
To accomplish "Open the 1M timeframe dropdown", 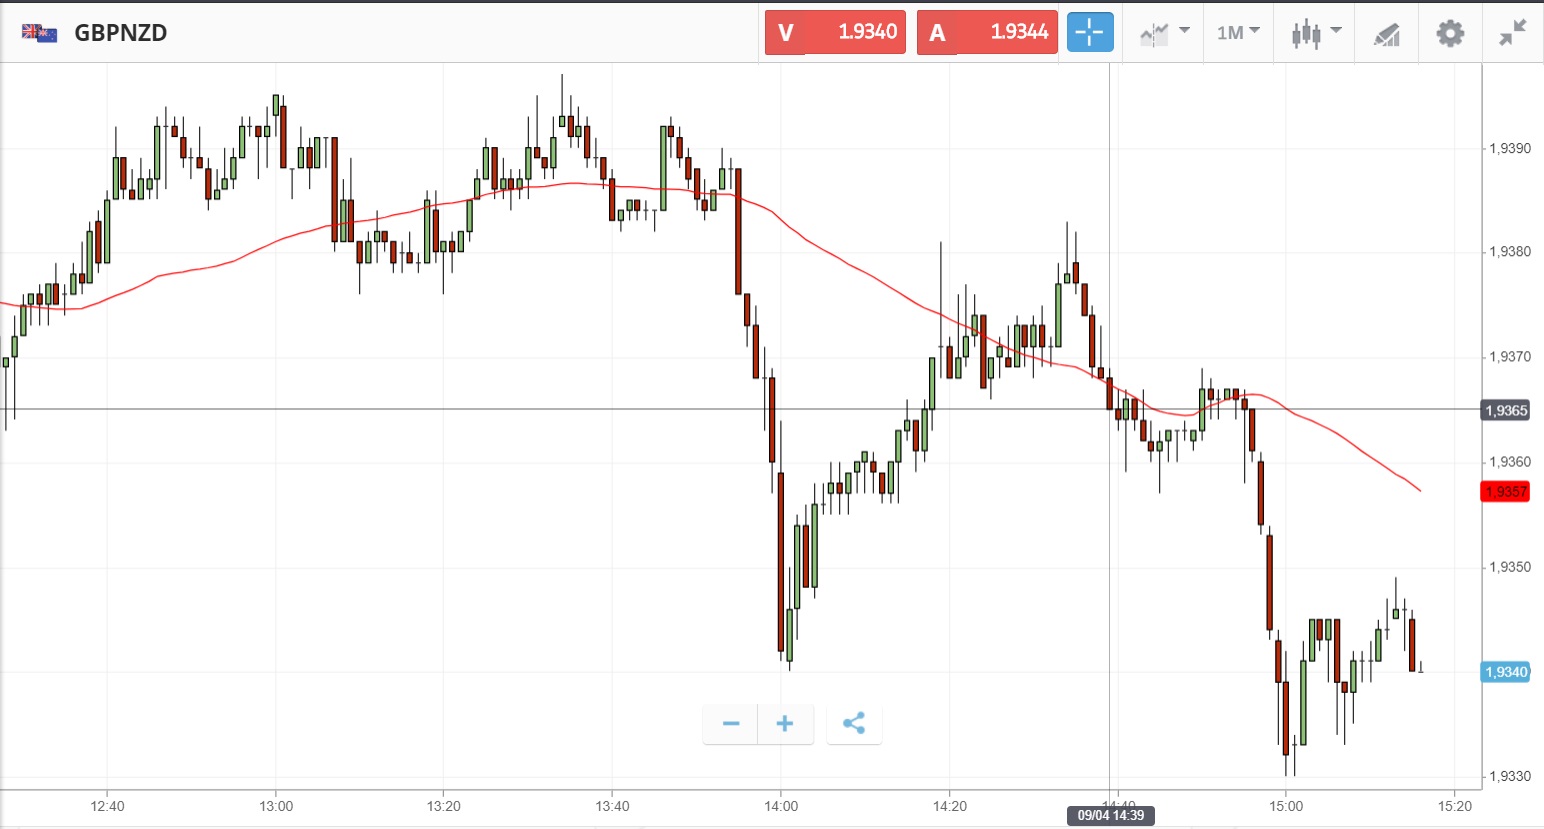I will [1237, 33].
